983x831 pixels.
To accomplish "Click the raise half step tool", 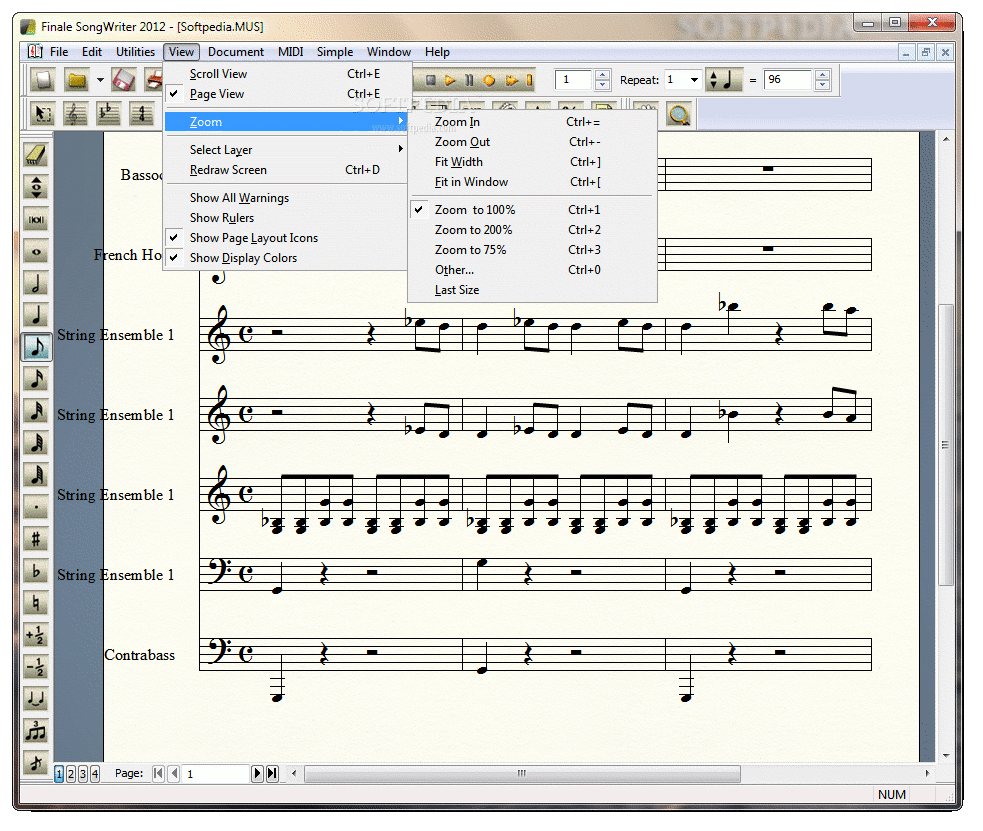I will pyautogui.click(x=36, y=635).
